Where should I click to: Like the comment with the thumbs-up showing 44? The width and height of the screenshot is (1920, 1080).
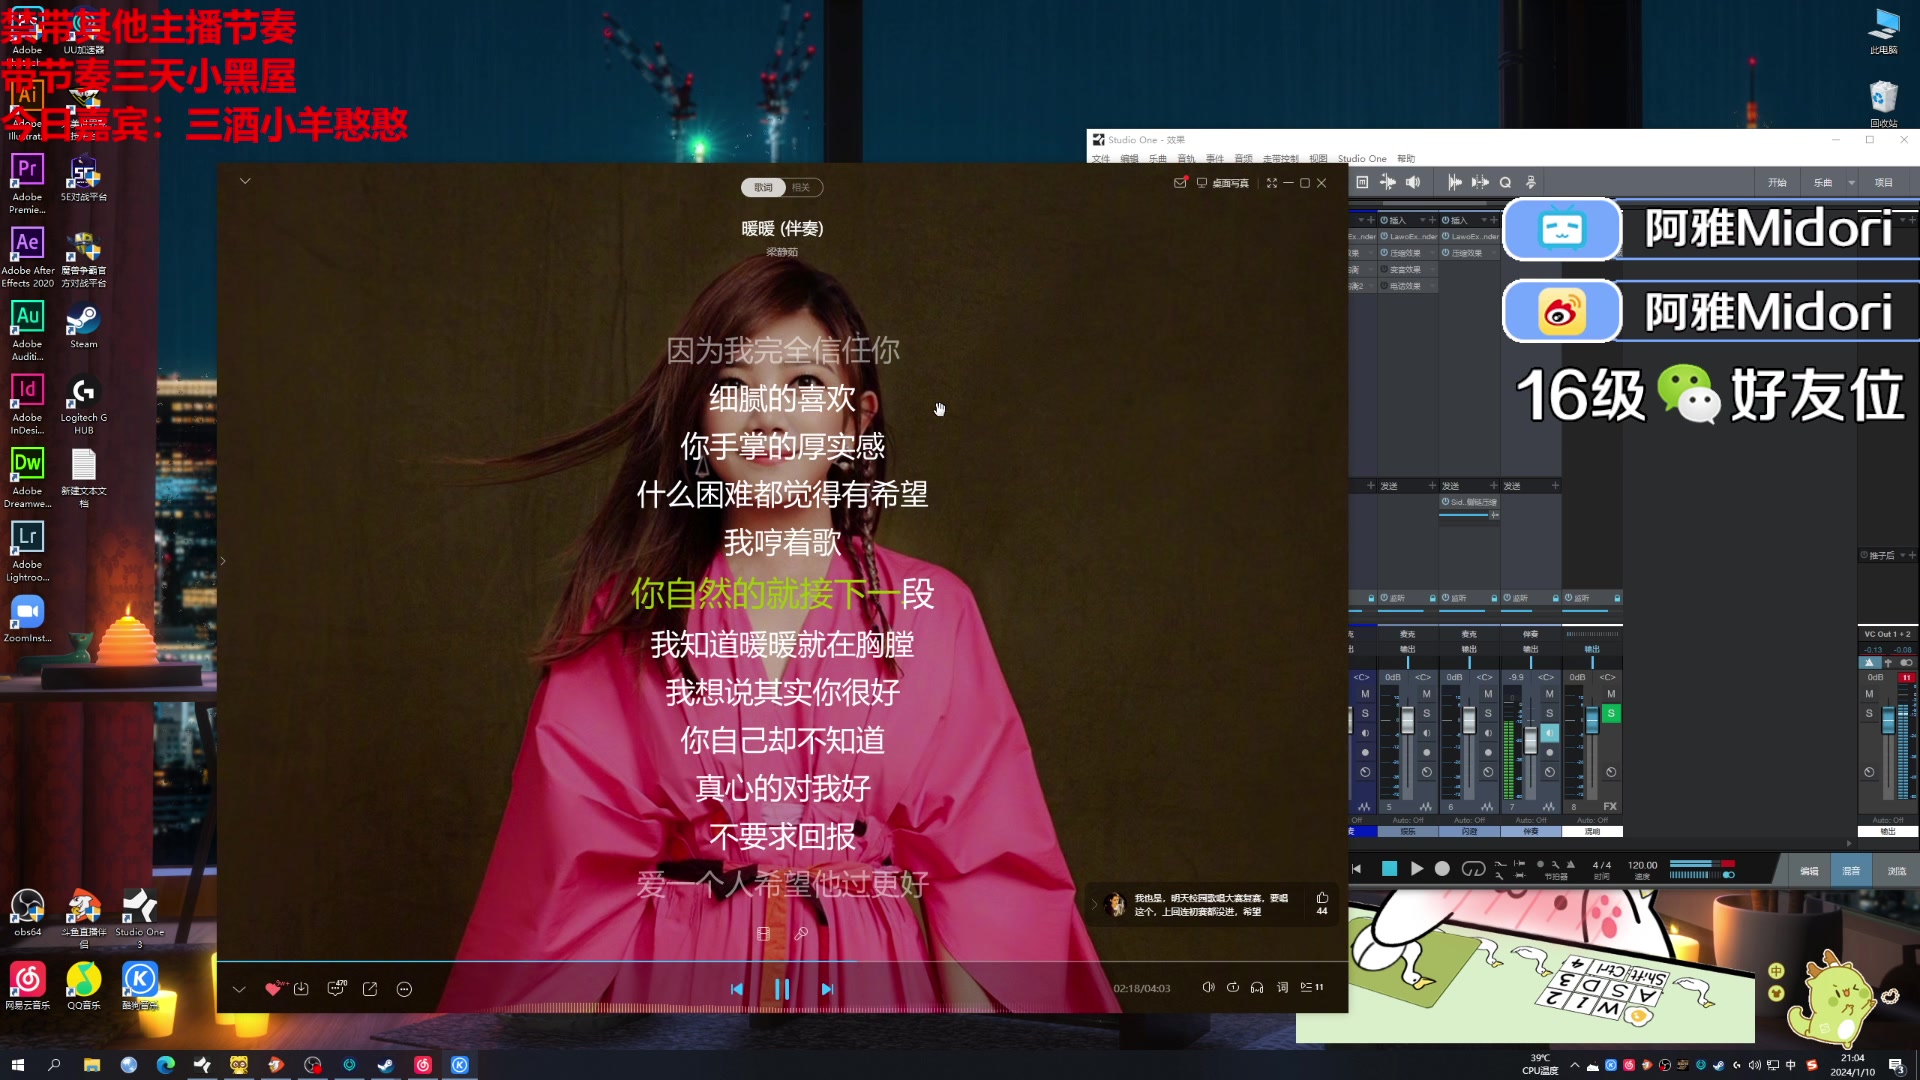click(1322, 903)
